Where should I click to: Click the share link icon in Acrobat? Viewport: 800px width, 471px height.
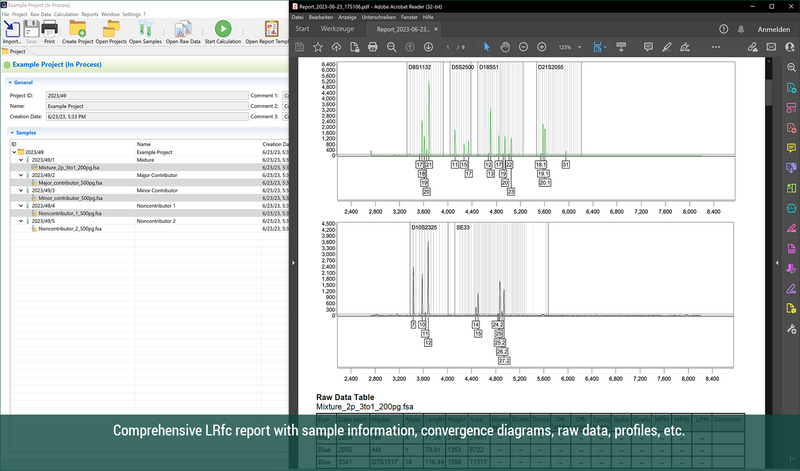753,47
